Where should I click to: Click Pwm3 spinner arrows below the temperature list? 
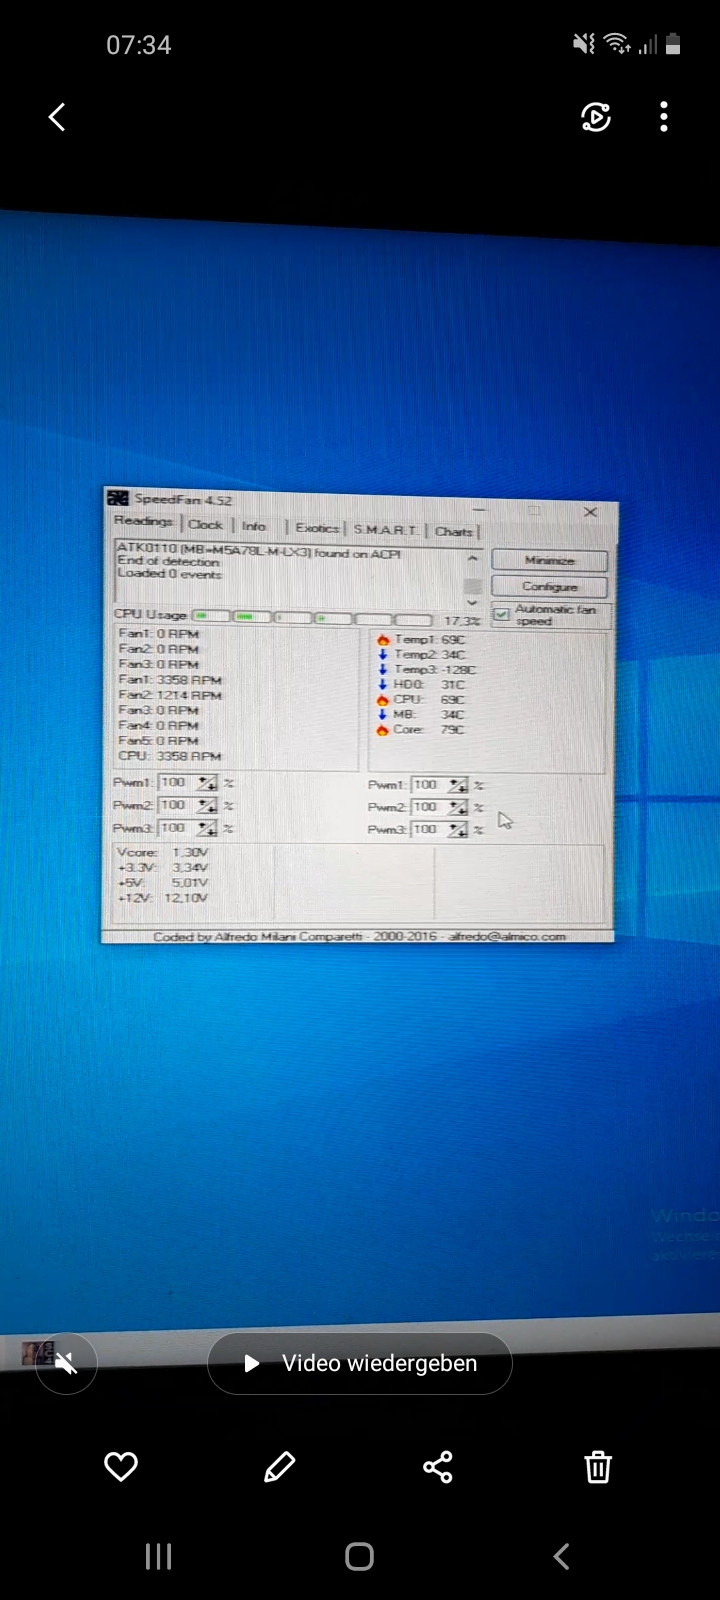[x=457, y=830]
